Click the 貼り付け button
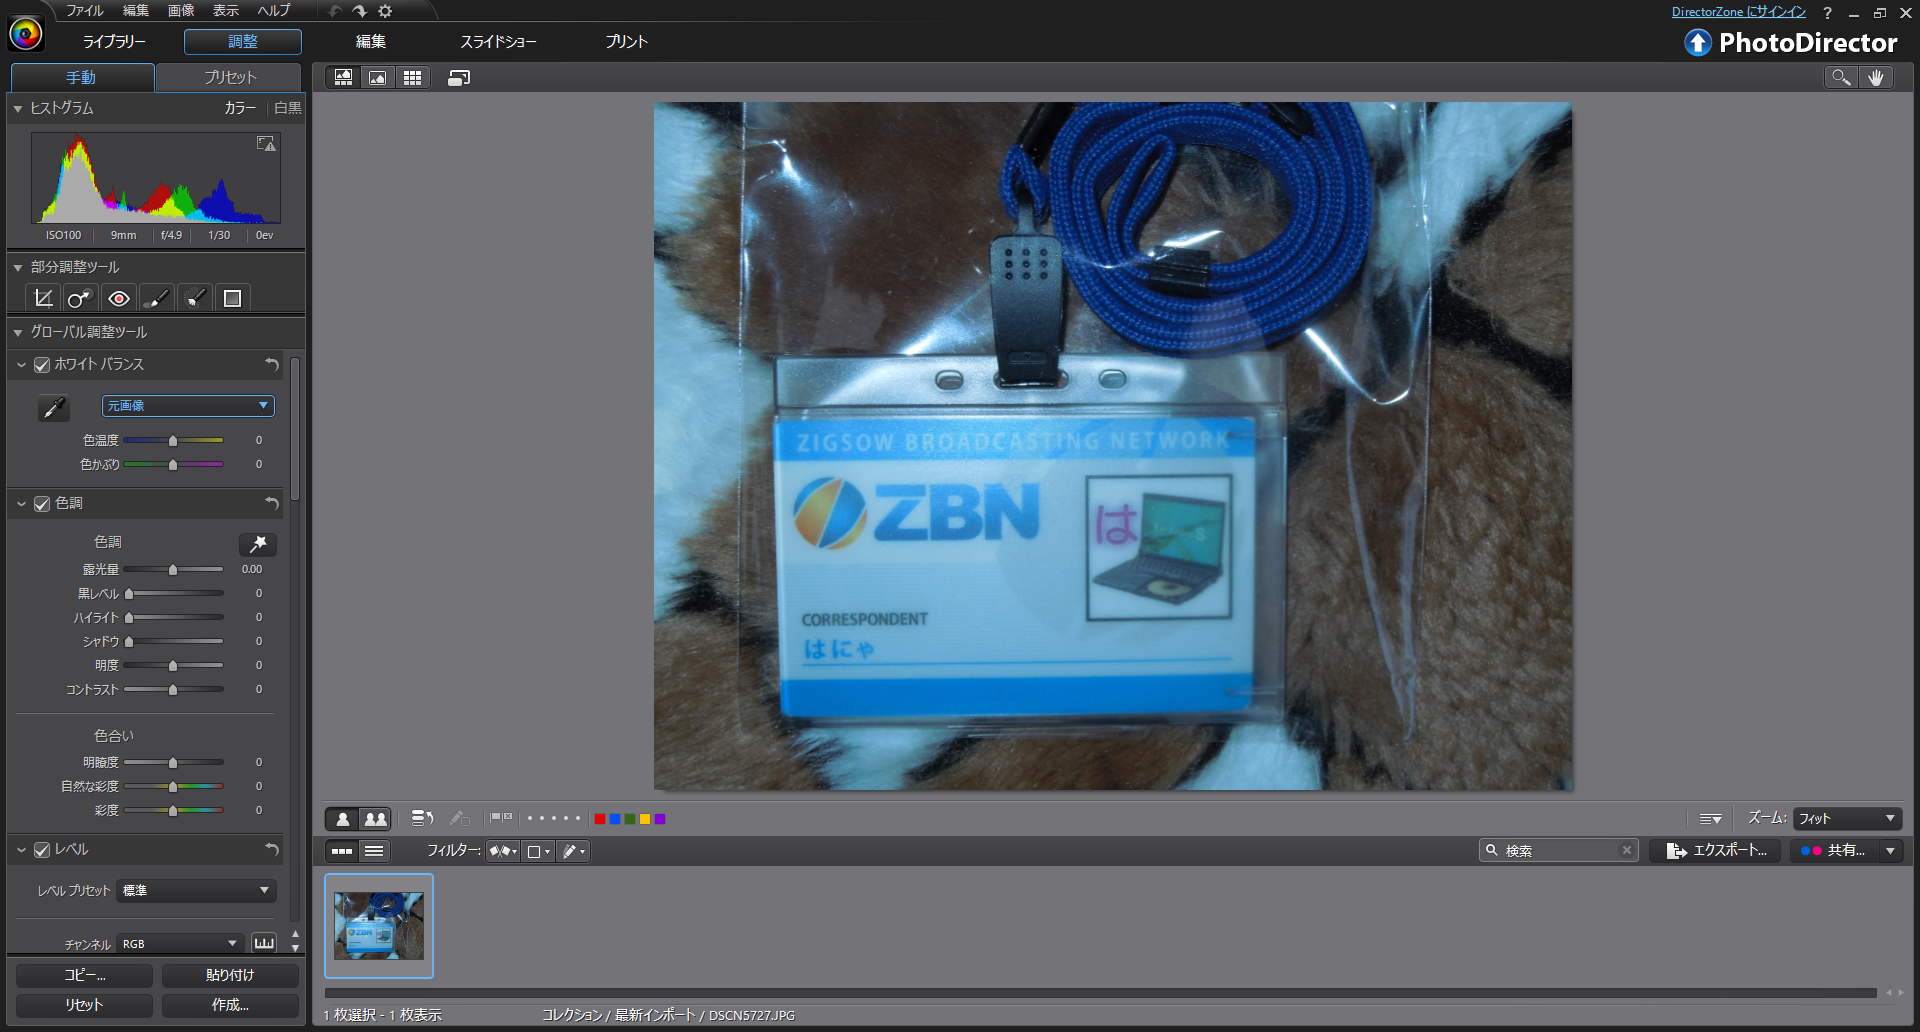 (x=230, y=975)
